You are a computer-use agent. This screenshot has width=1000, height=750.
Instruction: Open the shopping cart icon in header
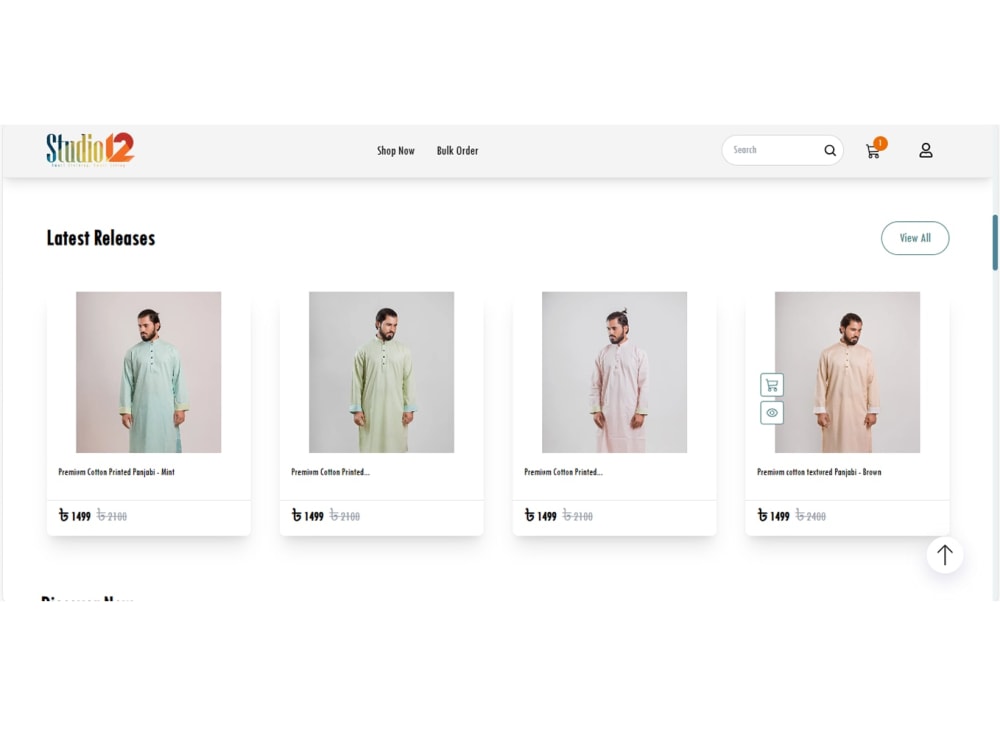pos(873,151)
